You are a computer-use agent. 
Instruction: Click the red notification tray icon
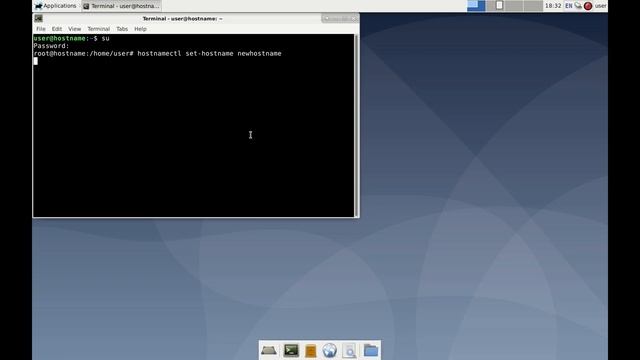[x=588, y=6]
